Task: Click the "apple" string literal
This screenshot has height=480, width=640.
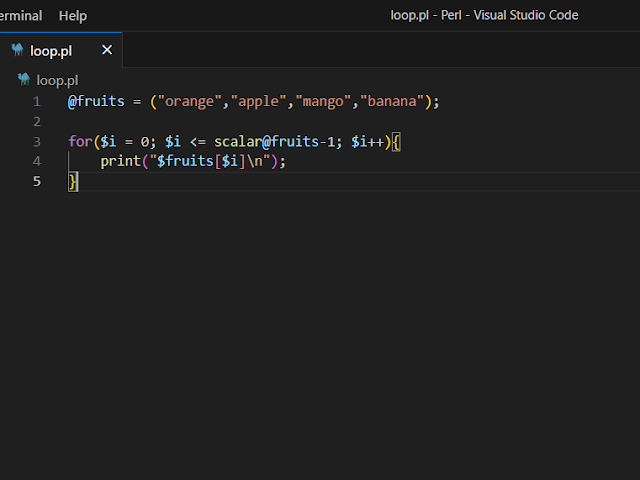Action: point(258,101)
